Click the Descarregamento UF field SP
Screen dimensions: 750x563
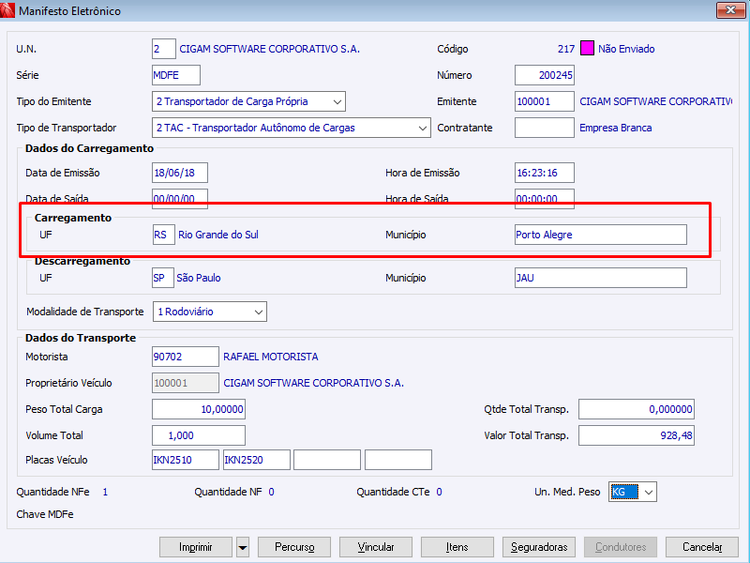click(x=163, y=278)
